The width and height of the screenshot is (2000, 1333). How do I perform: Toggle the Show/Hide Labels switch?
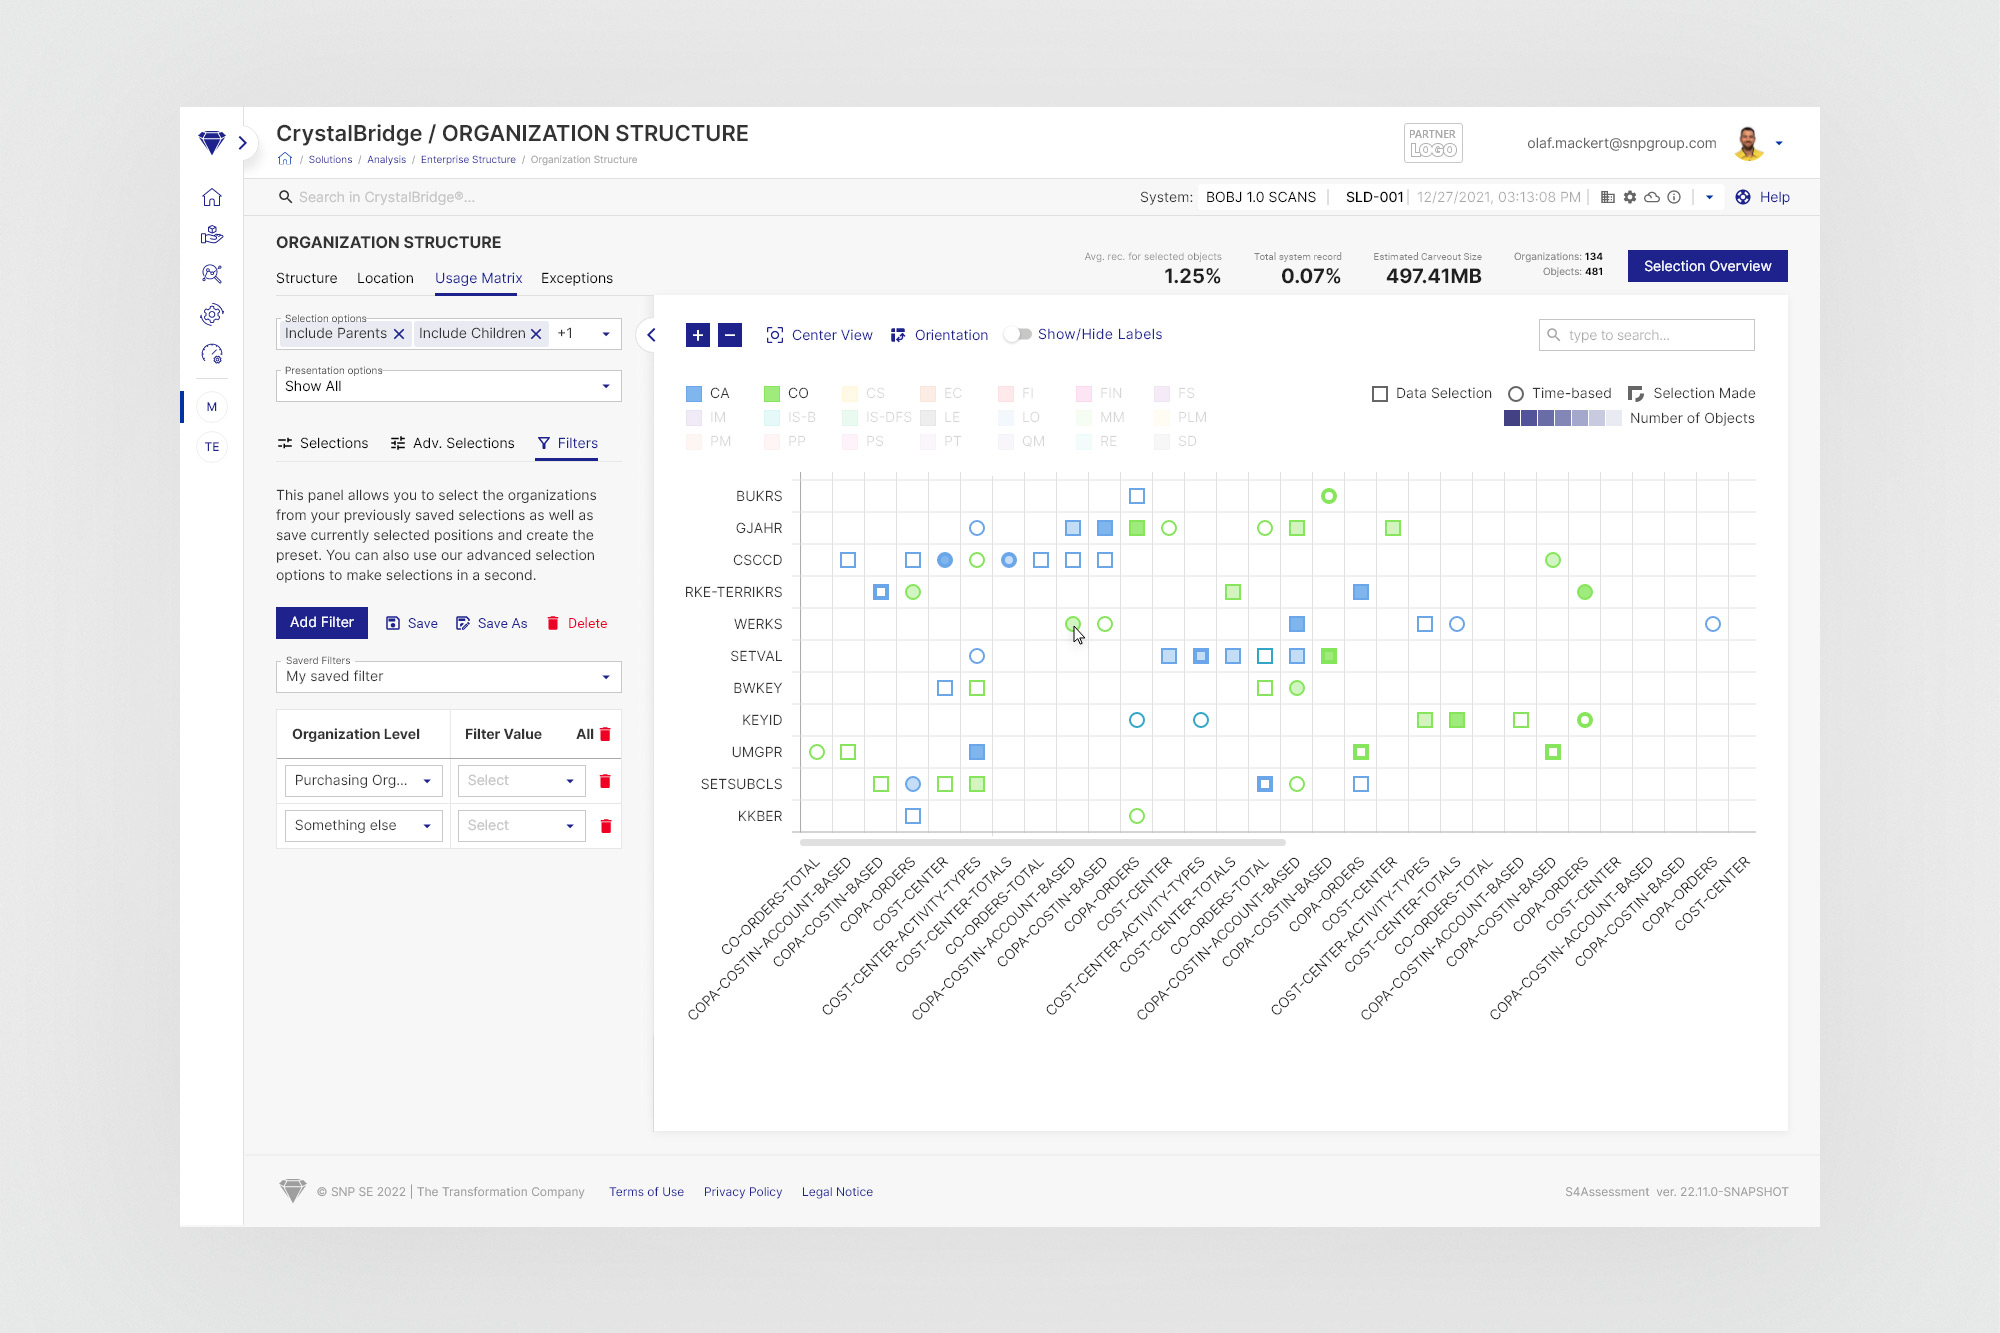point(1017,334)
